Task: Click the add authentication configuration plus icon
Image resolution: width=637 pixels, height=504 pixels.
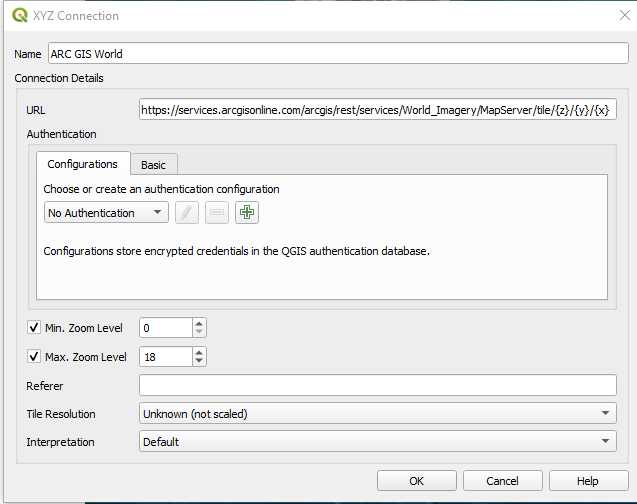Action: [x=247, y=213]
